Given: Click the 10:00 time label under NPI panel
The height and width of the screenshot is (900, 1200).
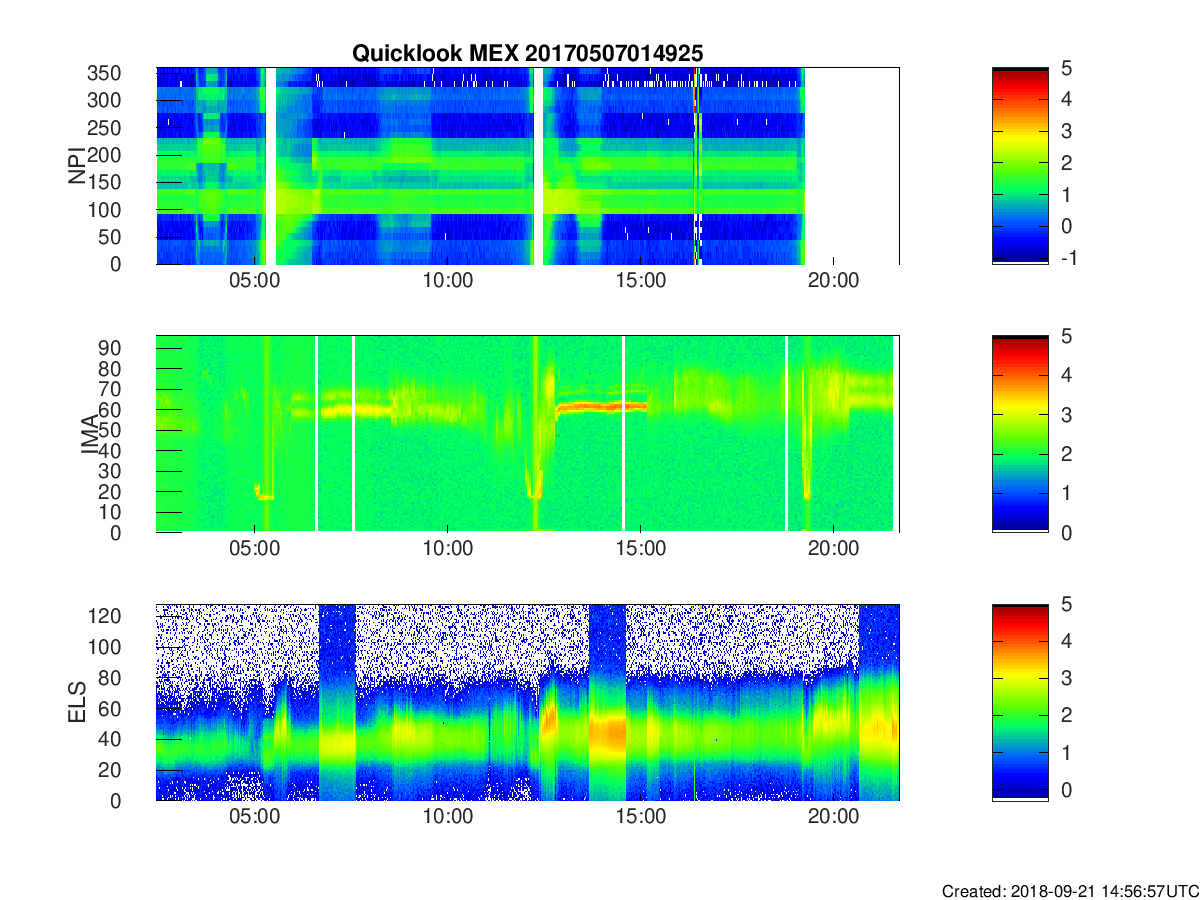Looking at the screenshot, I should pos(447,281).
